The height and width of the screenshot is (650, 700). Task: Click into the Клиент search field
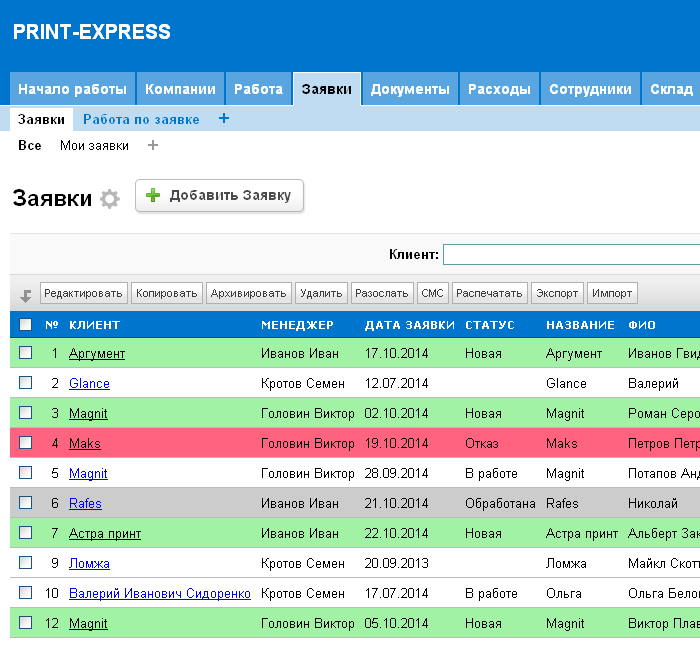click(x=570, y=255)
